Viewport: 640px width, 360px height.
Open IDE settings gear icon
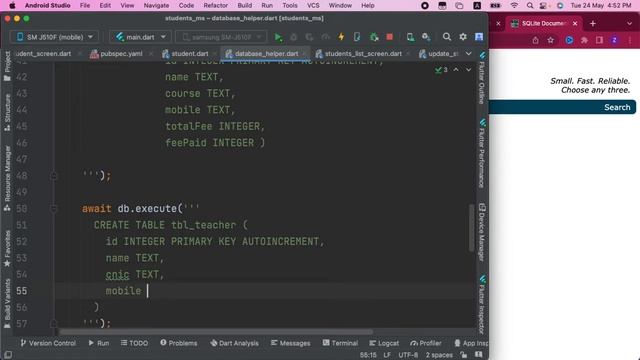(463, 37)
